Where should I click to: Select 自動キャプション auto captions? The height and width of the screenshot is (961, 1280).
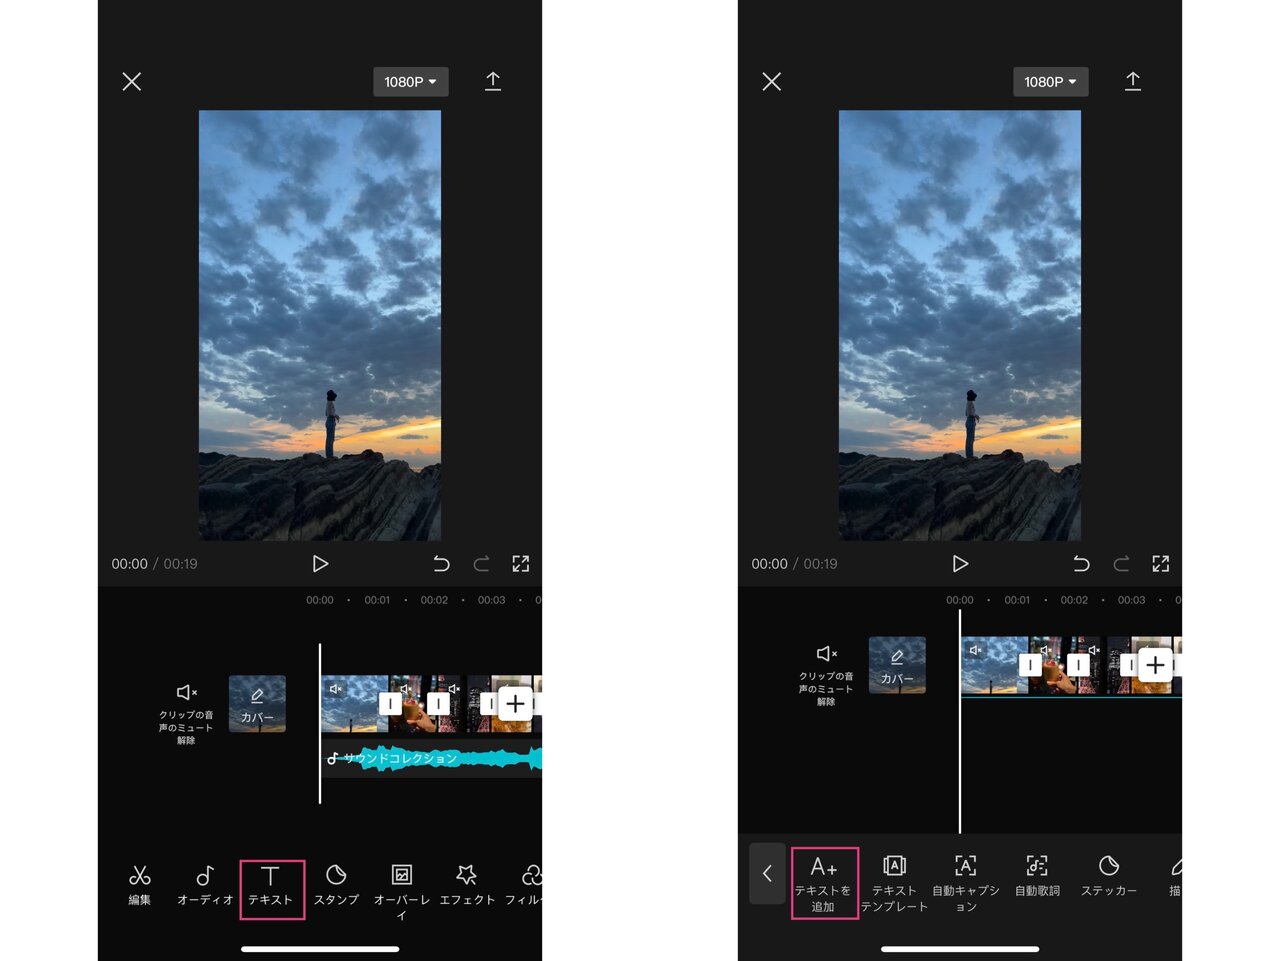(x=966, y=883)
